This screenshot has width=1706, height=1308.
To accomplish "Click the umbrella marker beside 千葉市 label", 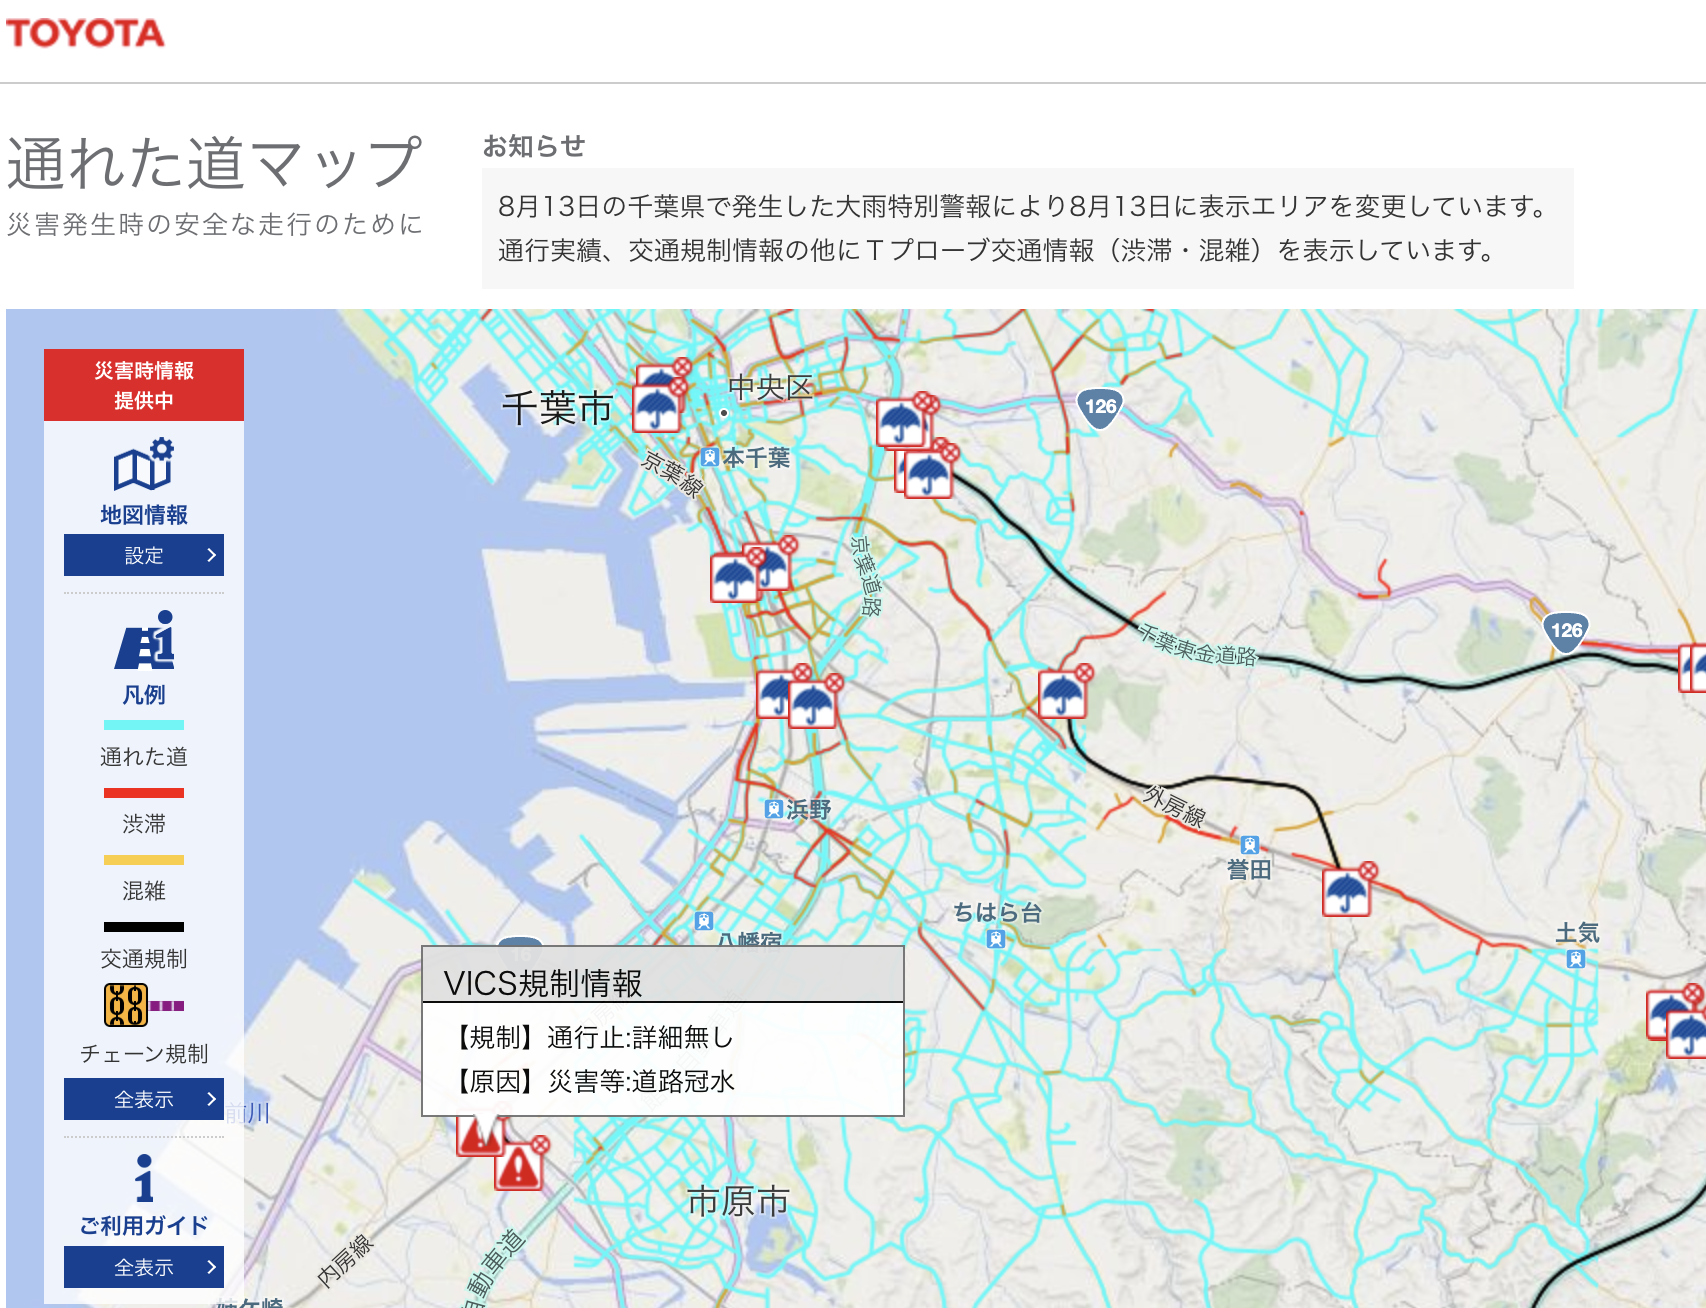I will [x=656, y=408].
